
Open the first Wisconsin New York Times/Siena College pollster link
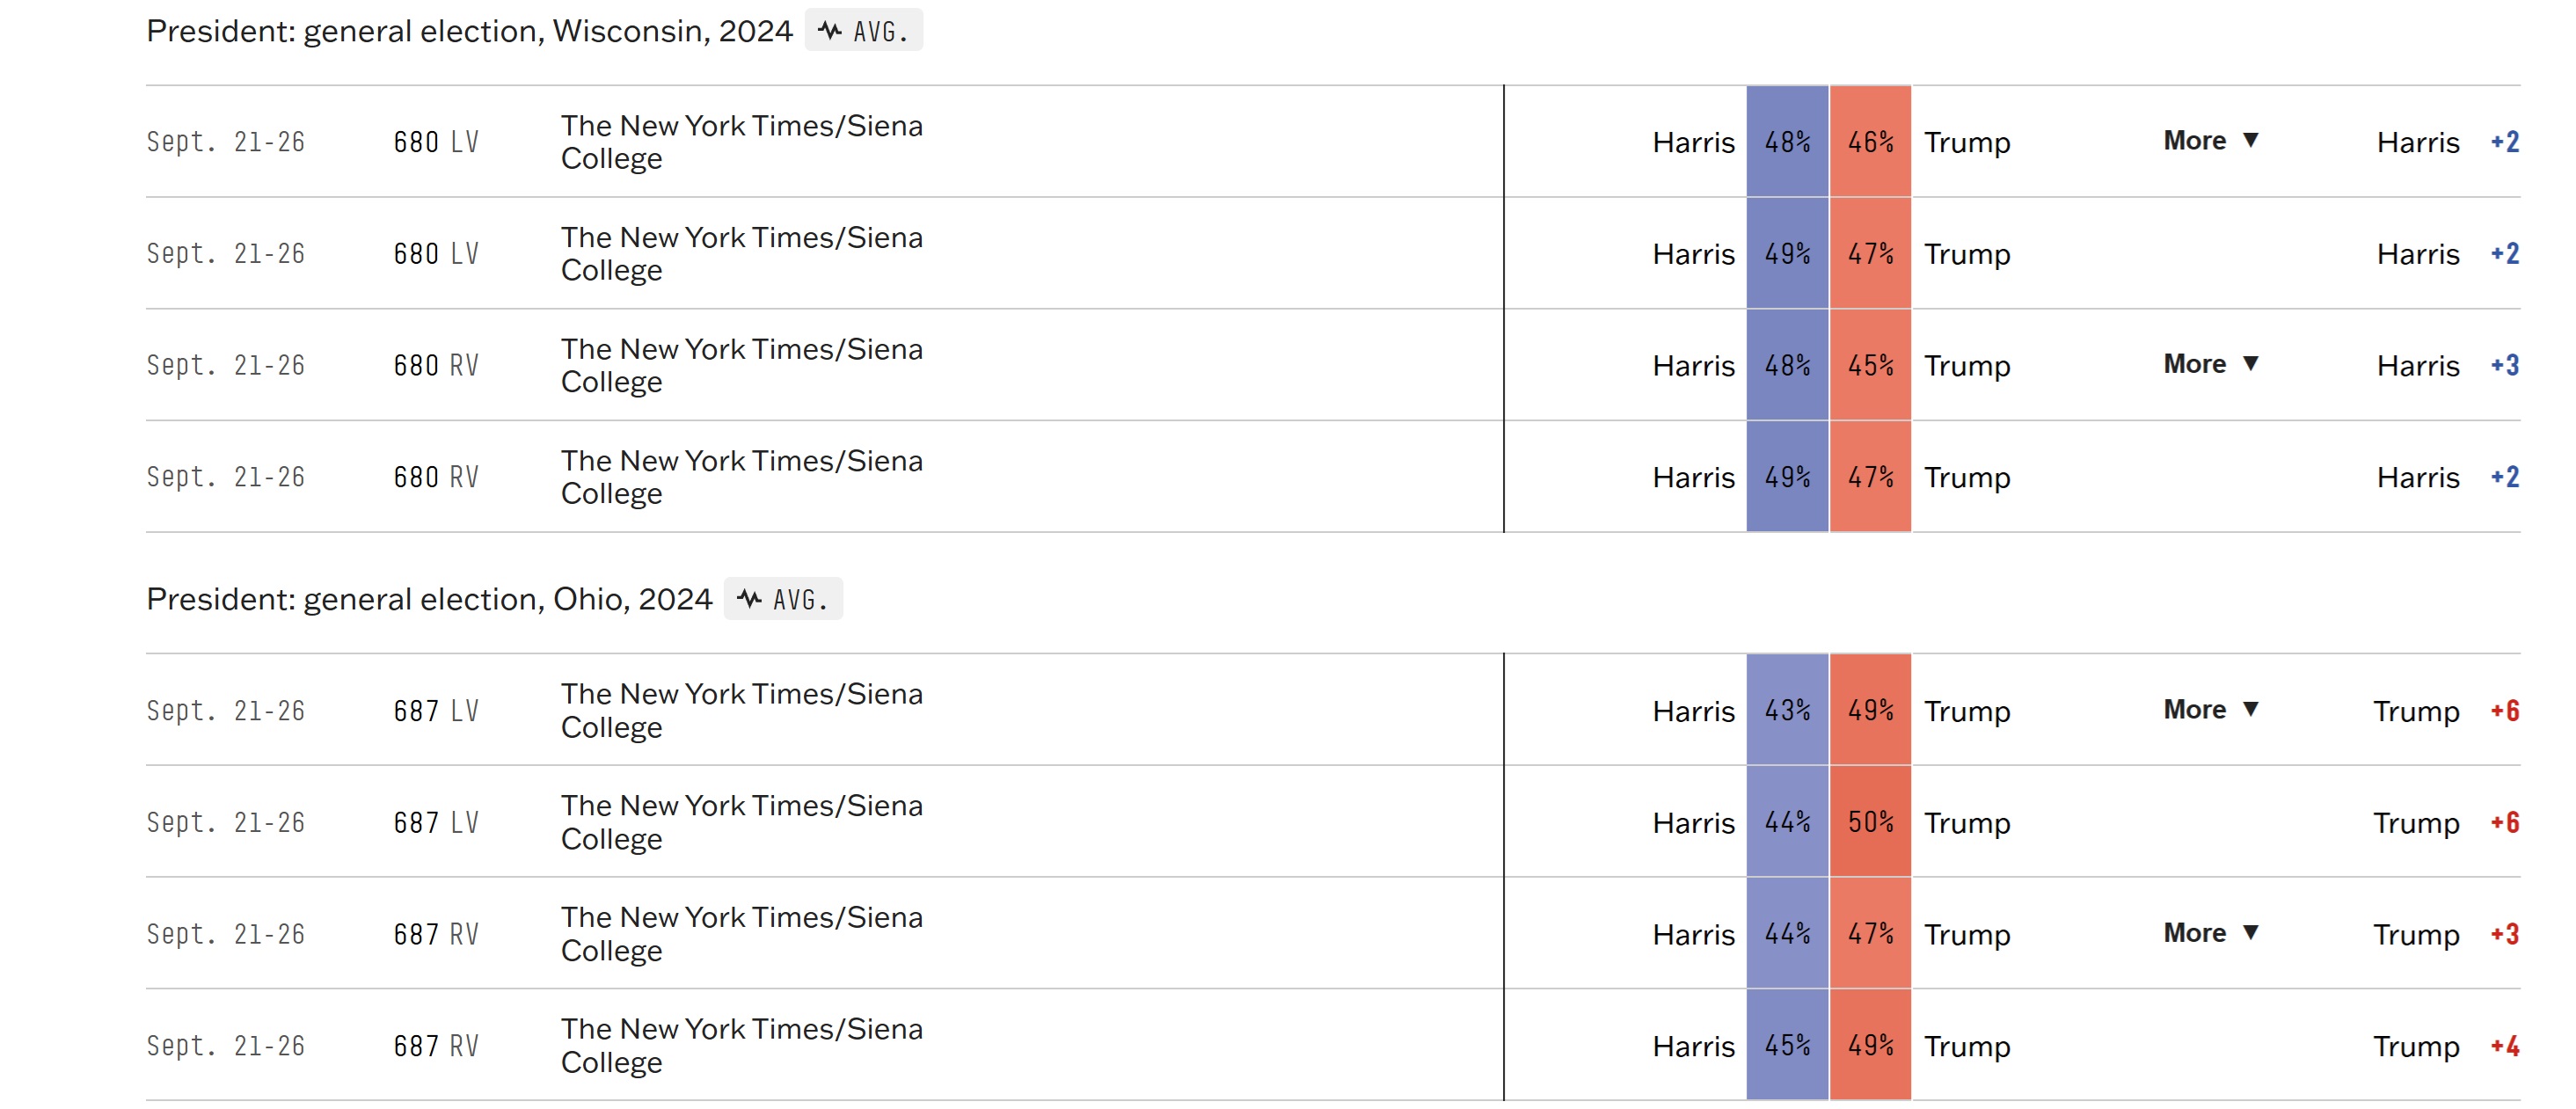(x=741, y=142)
